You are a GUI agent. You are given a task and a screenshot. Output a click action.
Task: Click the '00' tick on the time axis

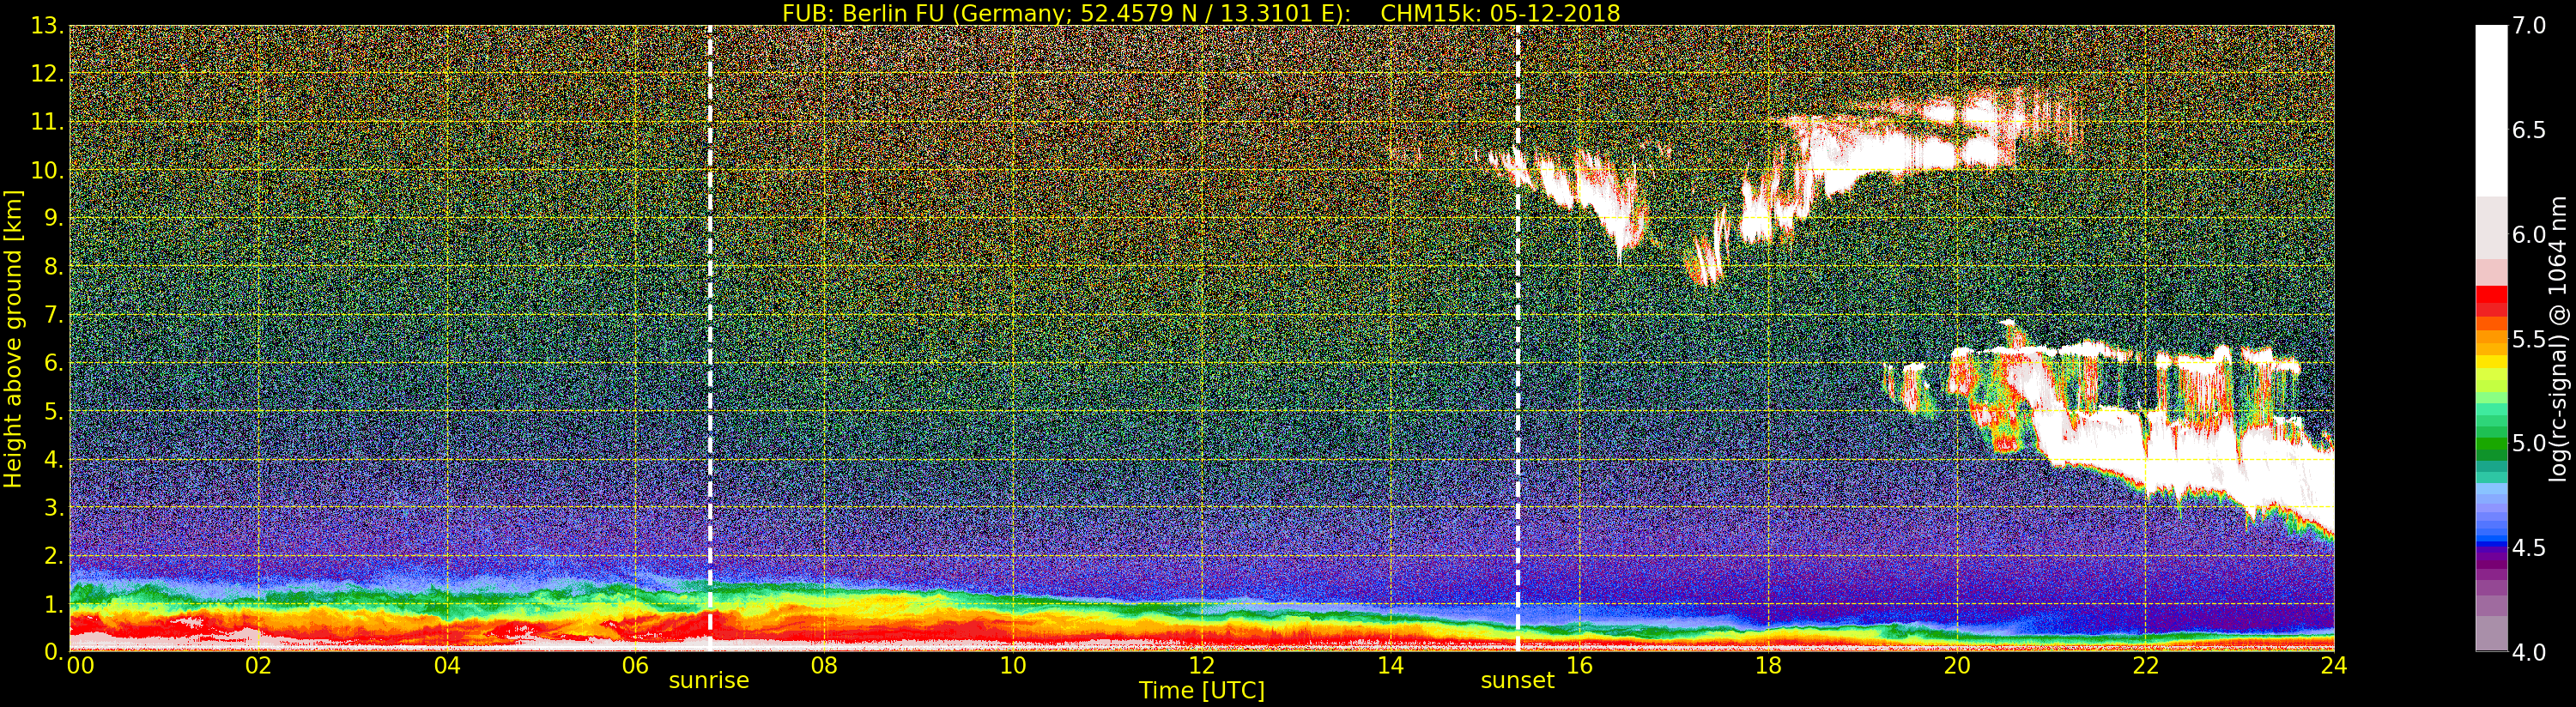[80, 665]
